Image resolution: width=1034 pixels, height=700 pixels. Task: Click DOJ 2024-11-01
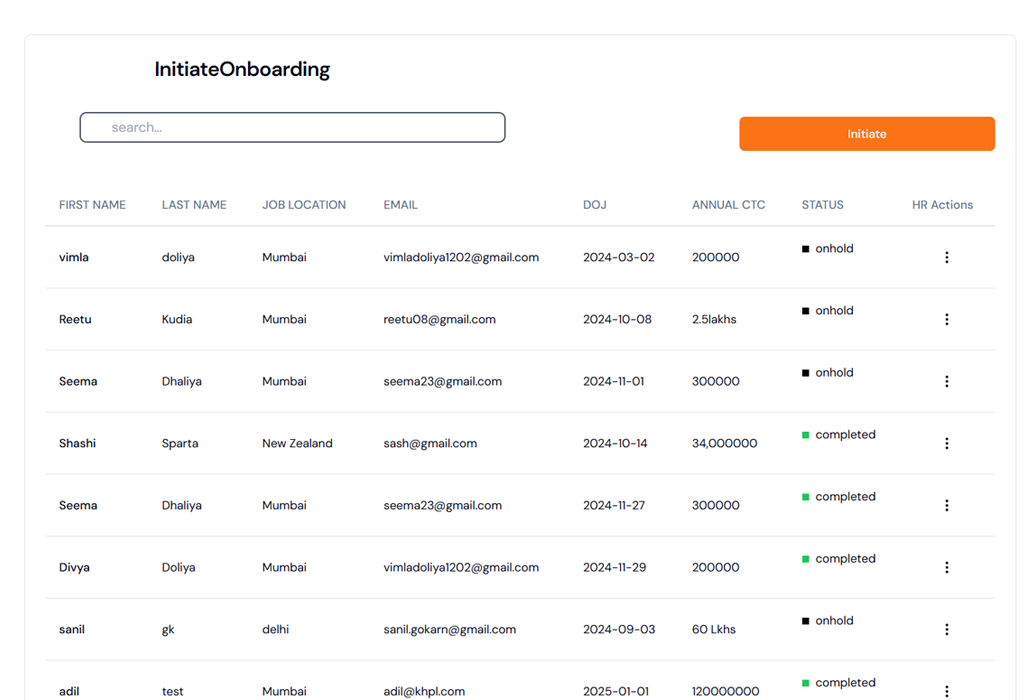coord(613,381)
